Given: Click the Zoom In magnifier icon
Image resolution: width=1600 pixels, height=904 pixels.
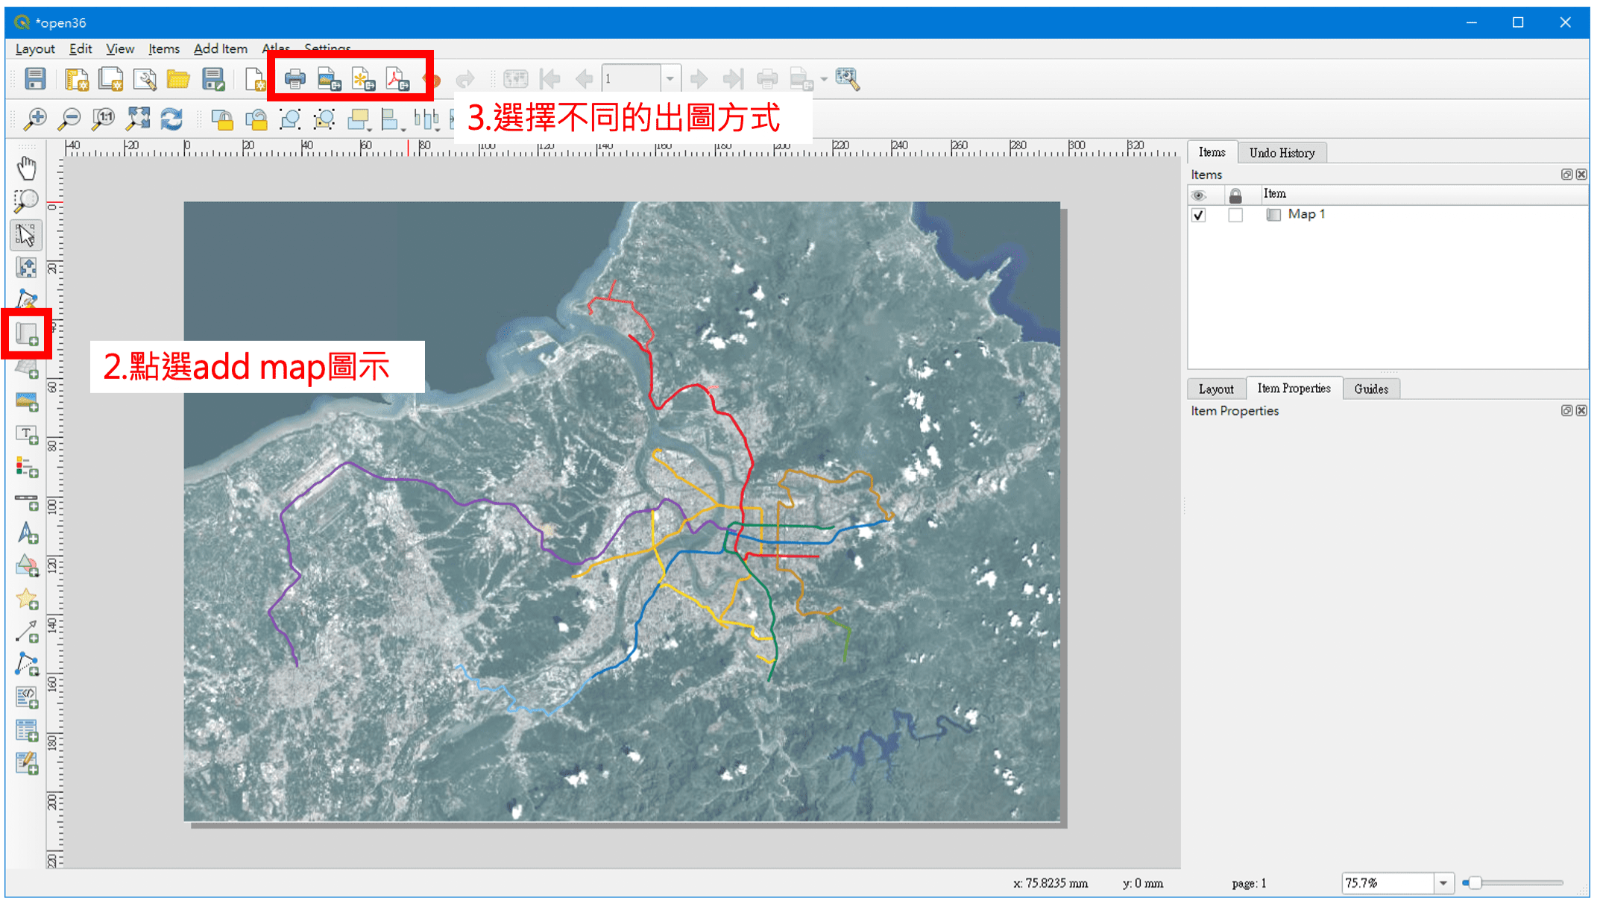Looking at the screenshot, I should (35, 120).
